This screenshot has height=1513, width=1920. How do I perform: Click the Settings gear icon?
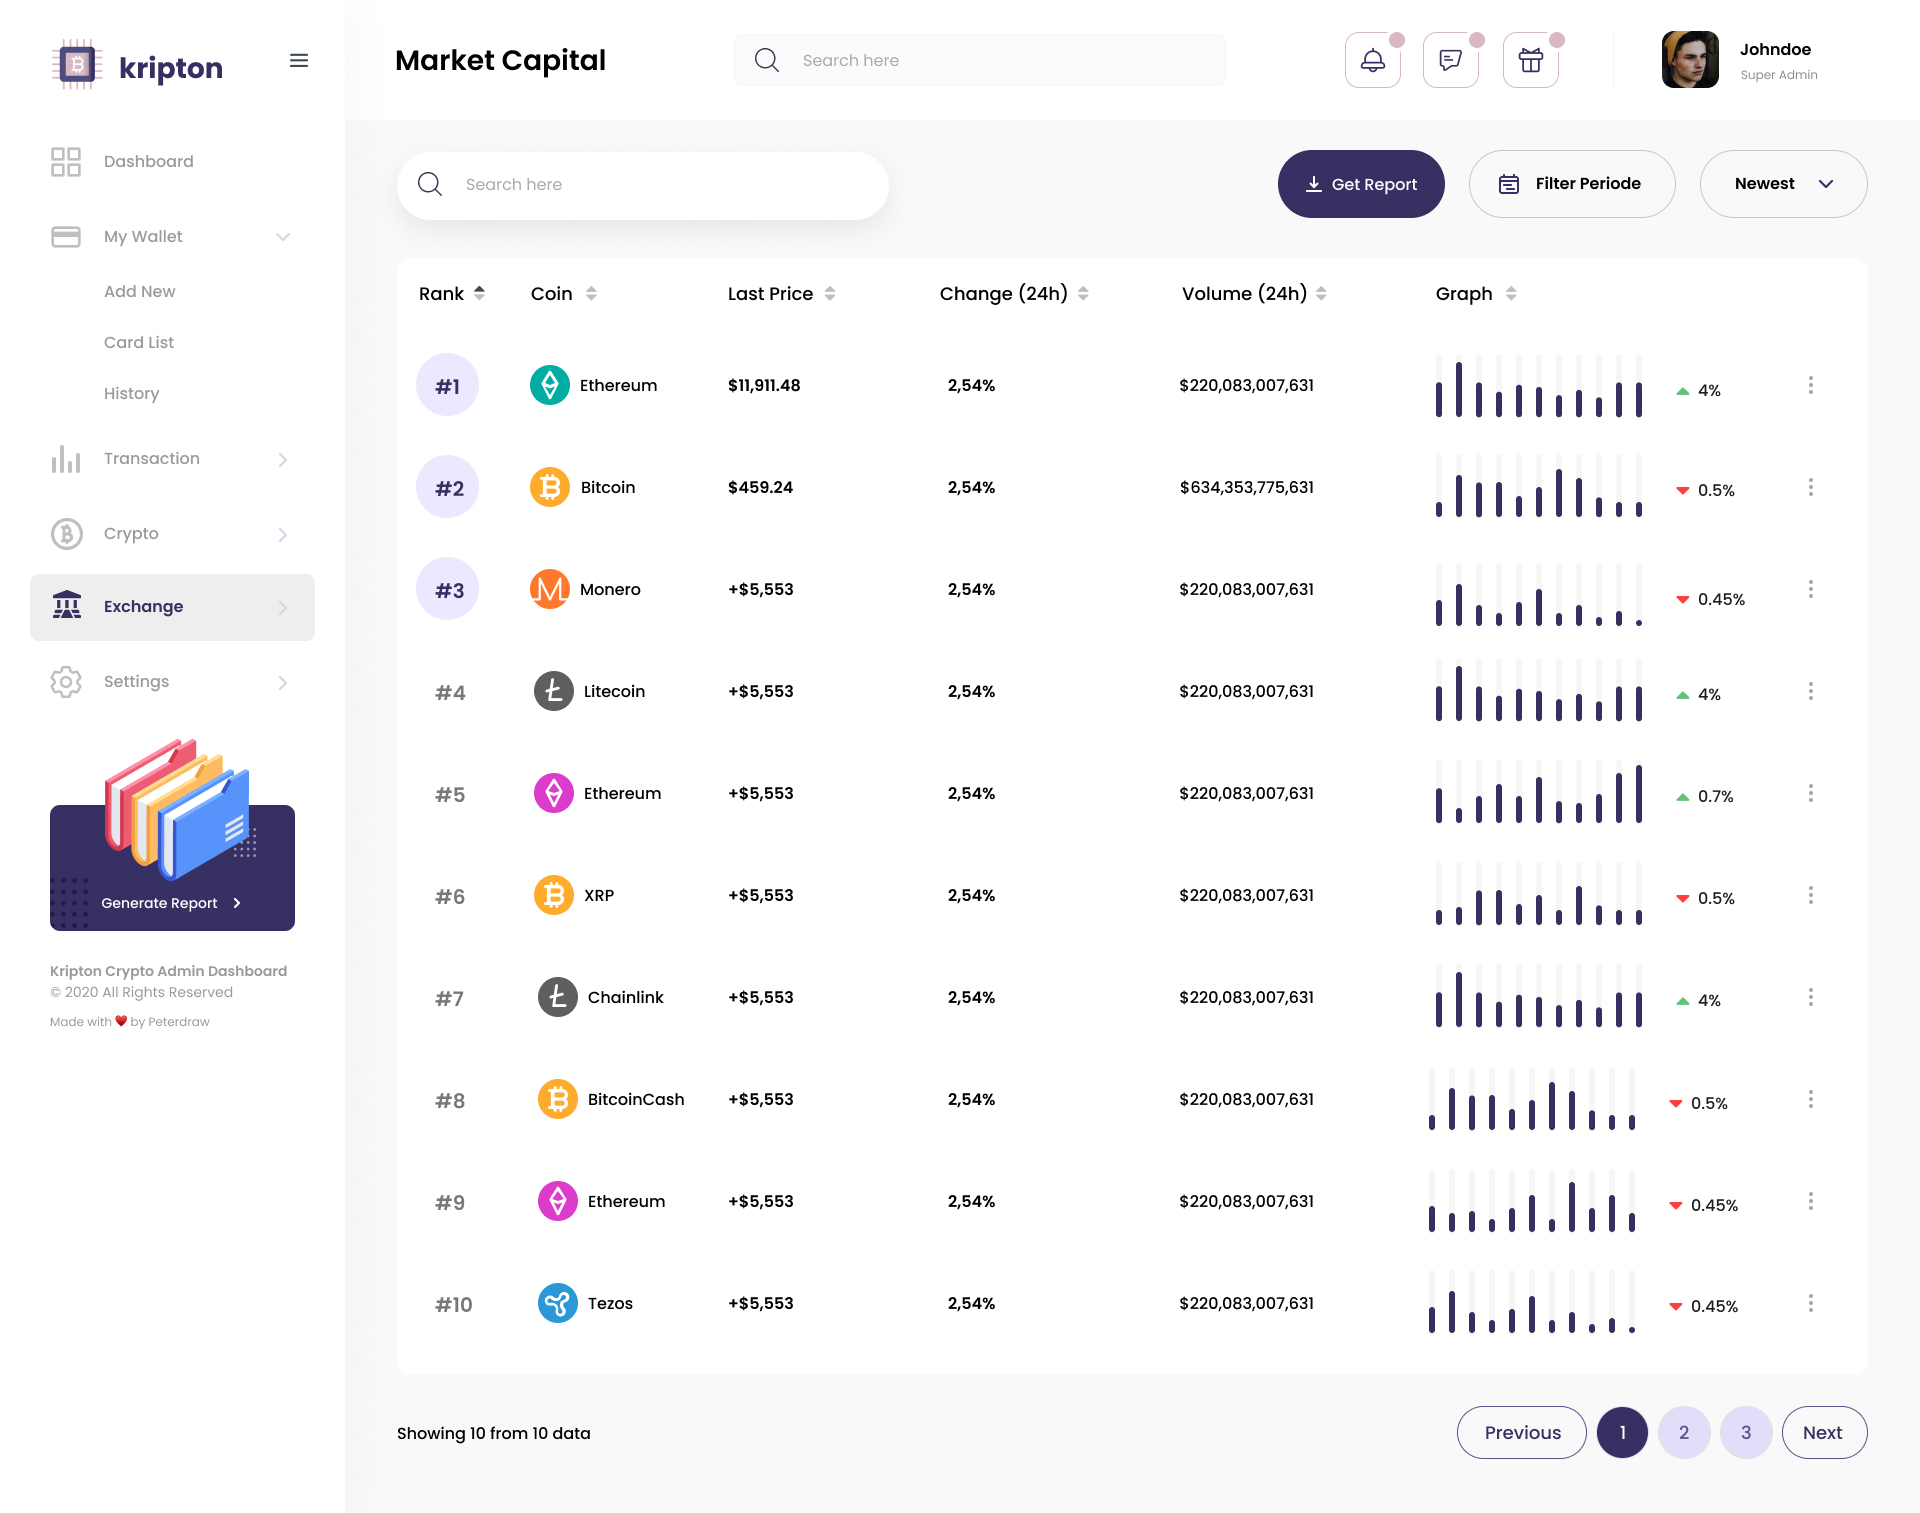[66, 682]
